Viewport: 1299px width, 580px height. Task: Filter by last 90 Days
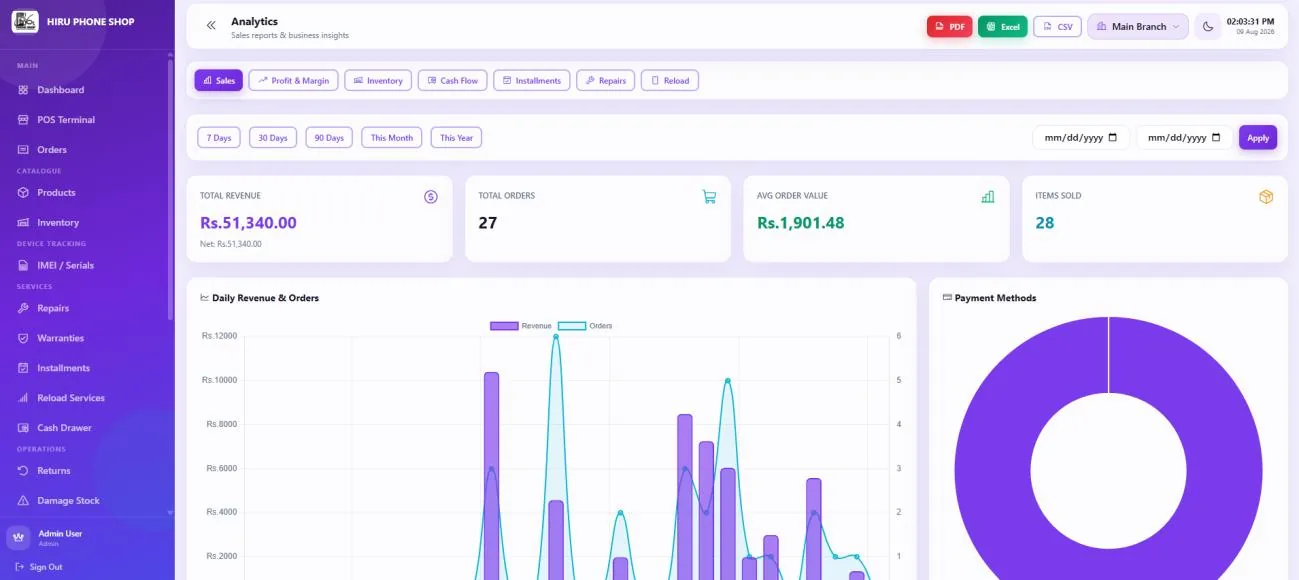point(329,138)
